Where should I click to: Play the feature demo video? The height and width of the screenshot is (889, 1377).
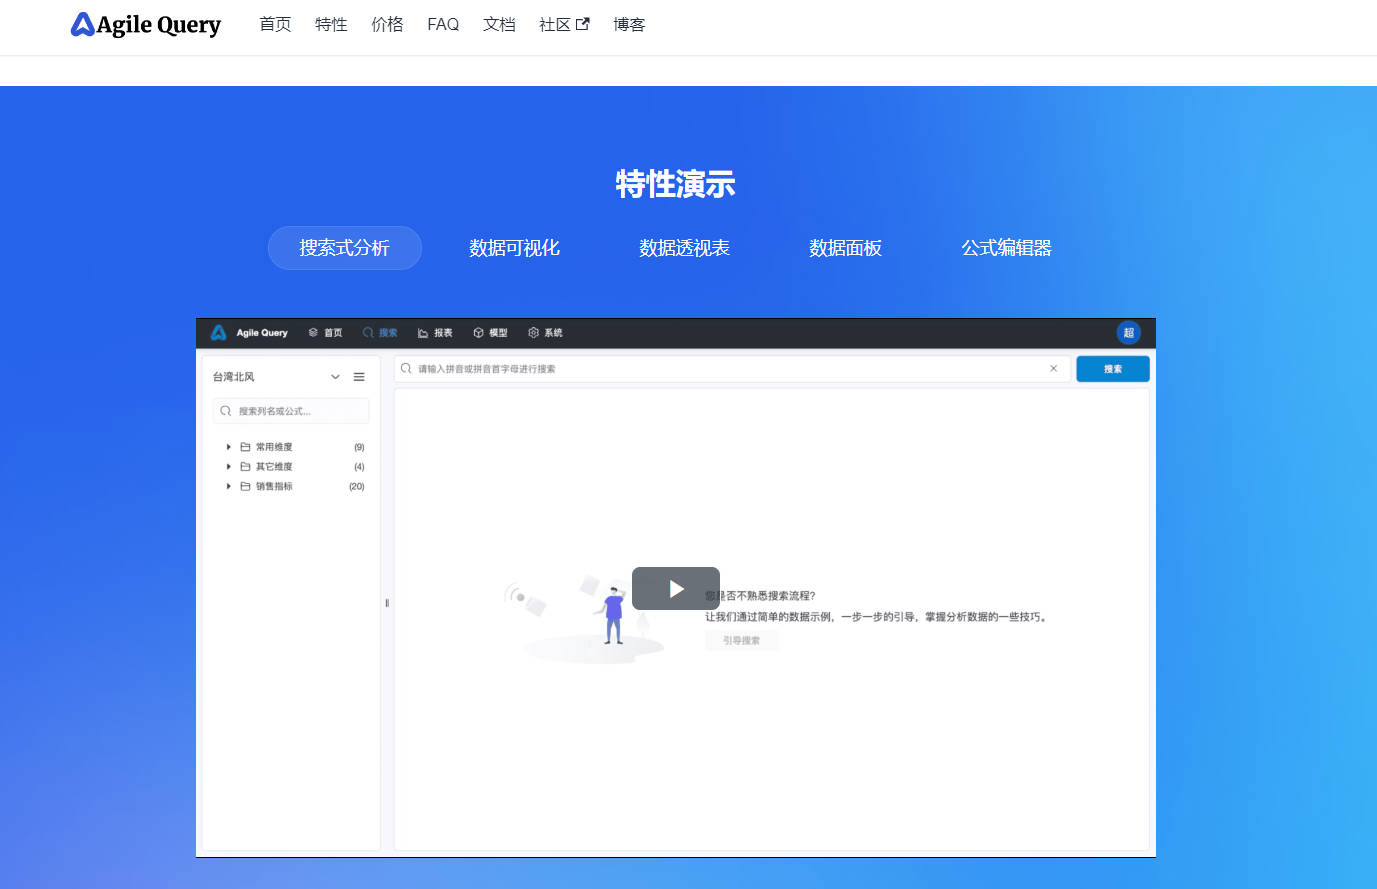(676, 589)
